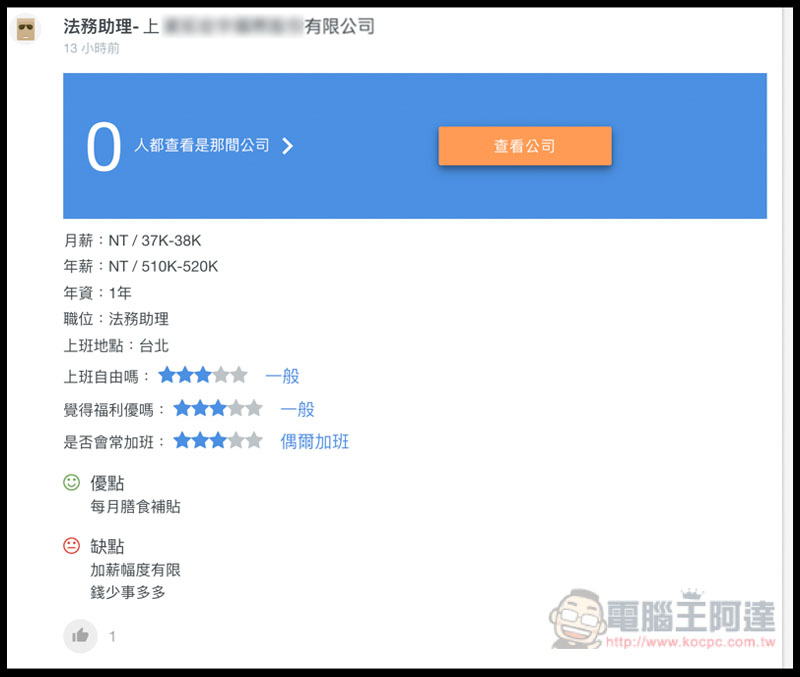
Task: Click the thumbs-up like icon
Action: coord(80,635)
